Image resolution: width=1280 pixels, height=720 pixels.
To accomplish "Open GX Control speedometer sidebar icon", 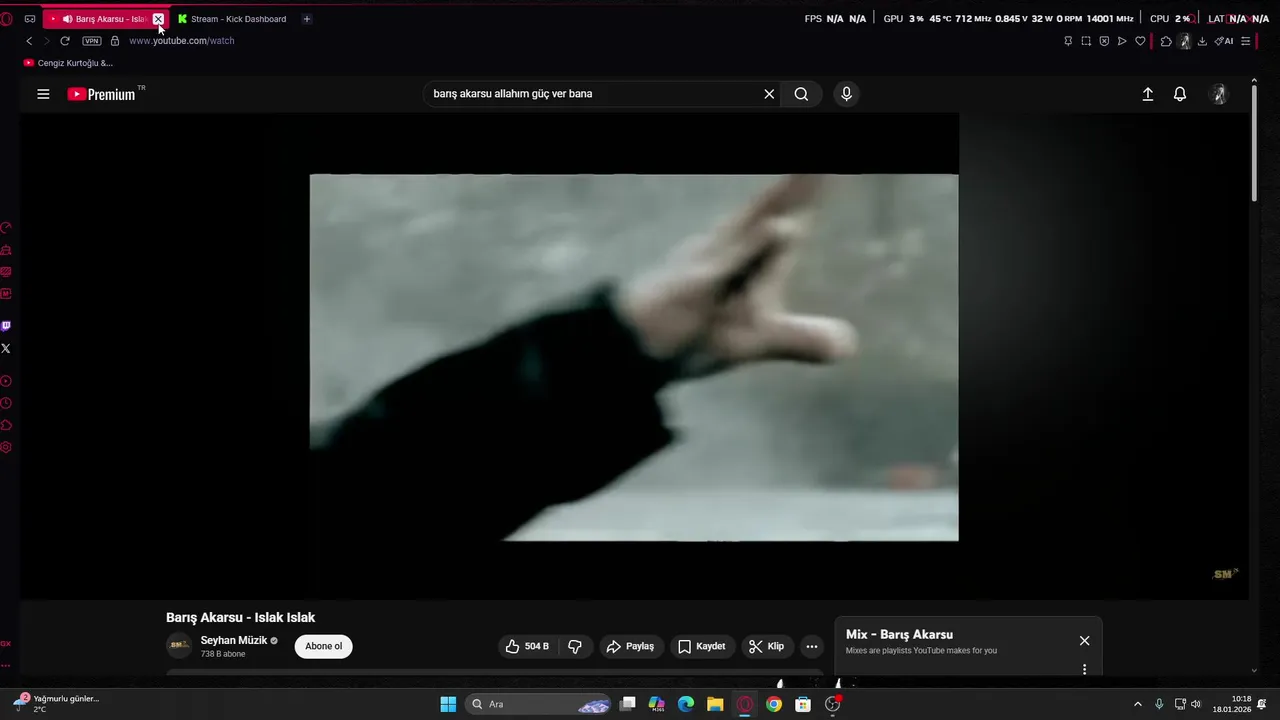I will pyautogui.click(x=6, y=228).
